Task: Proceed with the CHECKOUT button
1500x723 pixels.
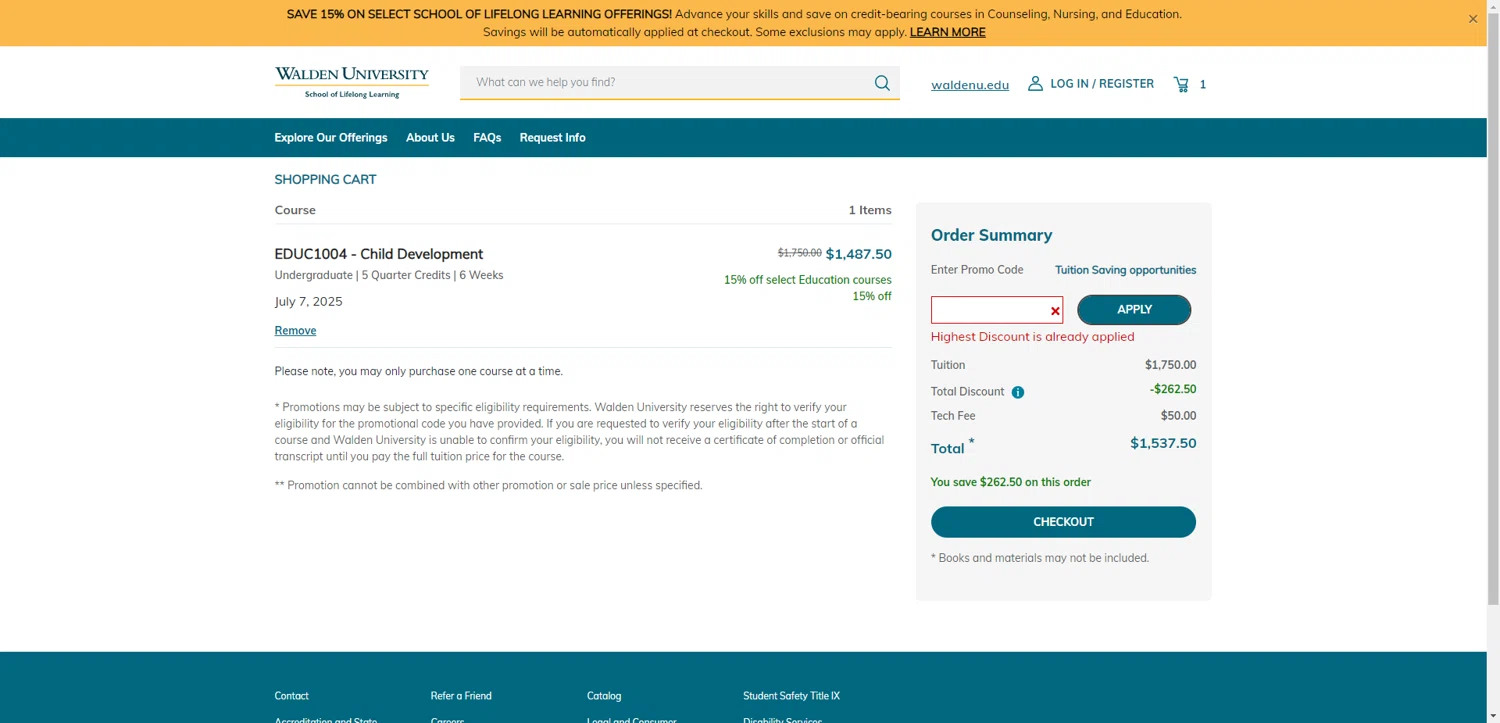Action: pyautogui.click(x=1063, y=522)
